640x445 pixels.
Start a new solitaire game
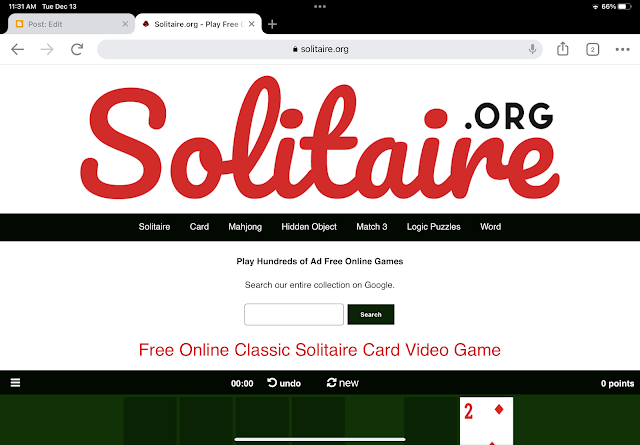(342, 383)
